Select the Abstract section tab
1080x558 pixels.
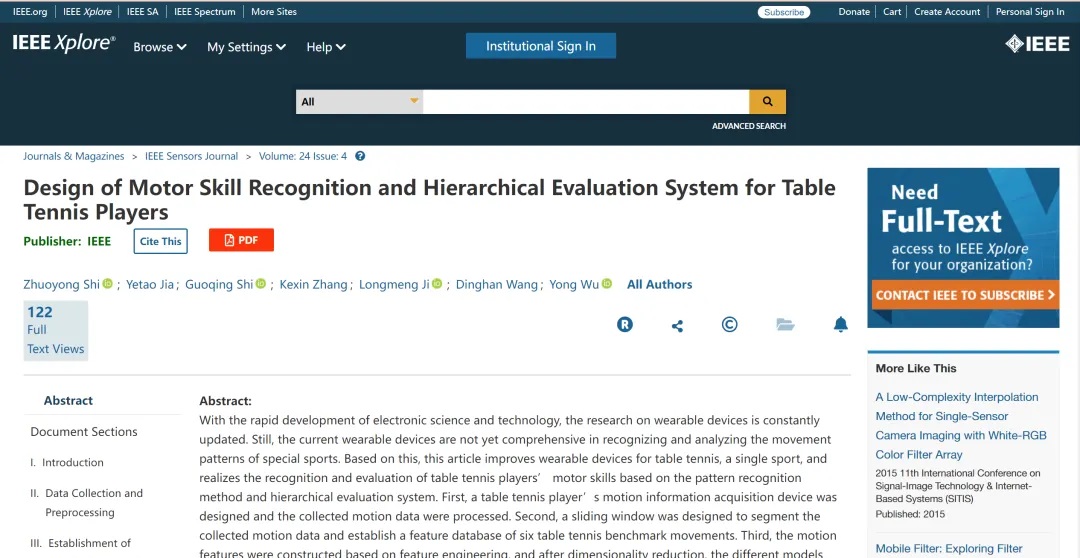coord(68,400)
